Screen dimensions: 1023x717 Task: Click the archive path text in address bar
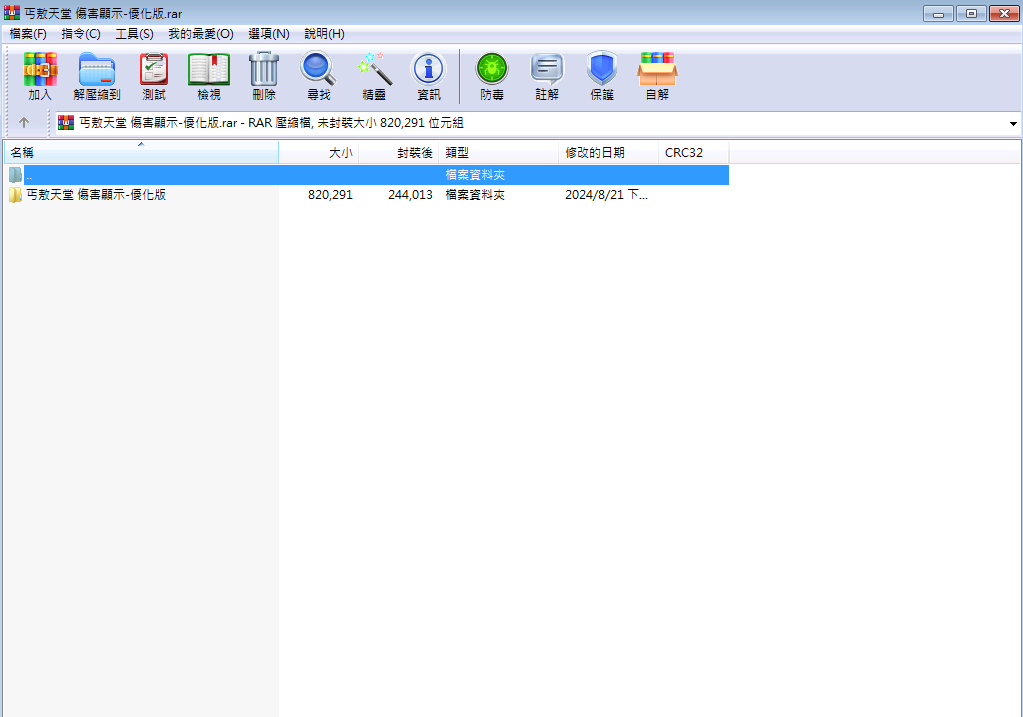pos(271,123)
